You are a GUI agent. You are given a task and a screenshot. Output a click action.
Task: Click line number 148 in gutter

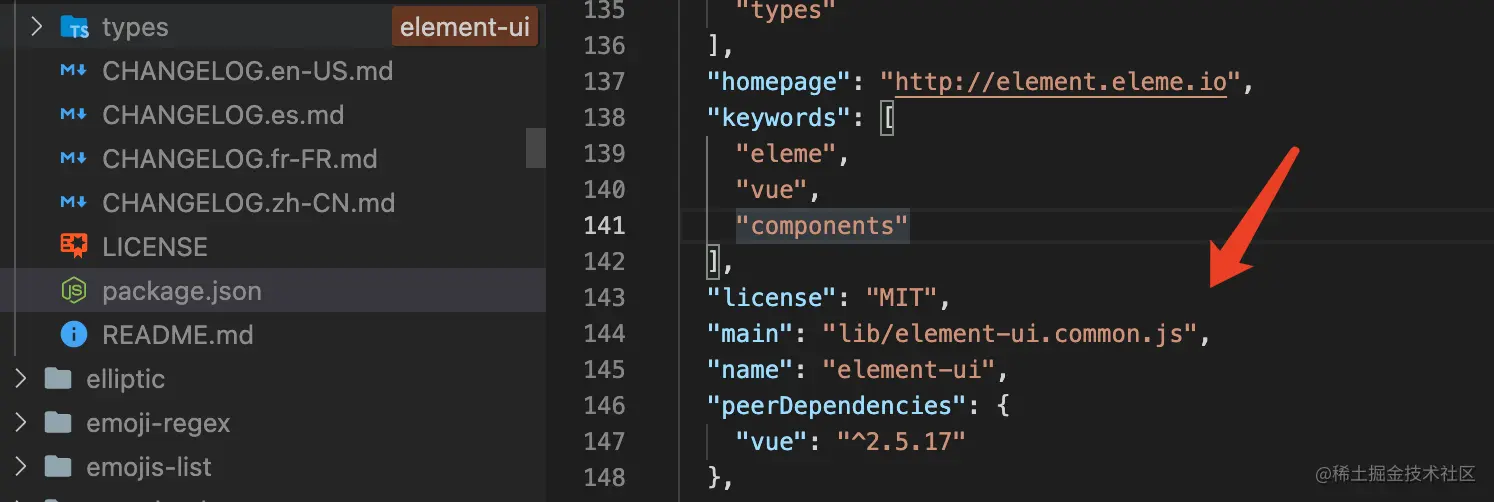point(604,477)
